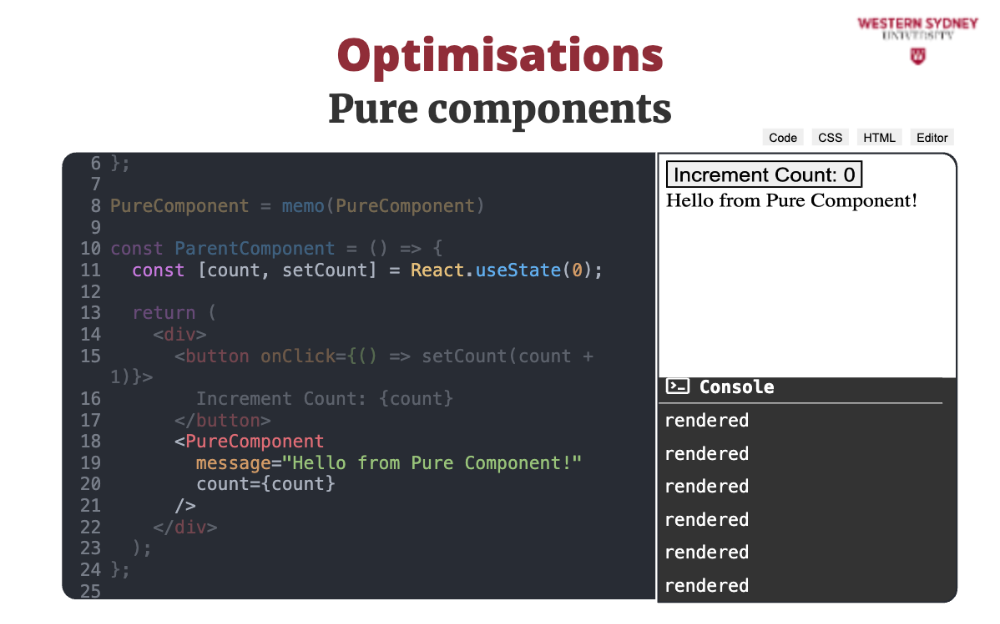
Task: Click the Pure components subtitle
Action: [x=499, y=109]
